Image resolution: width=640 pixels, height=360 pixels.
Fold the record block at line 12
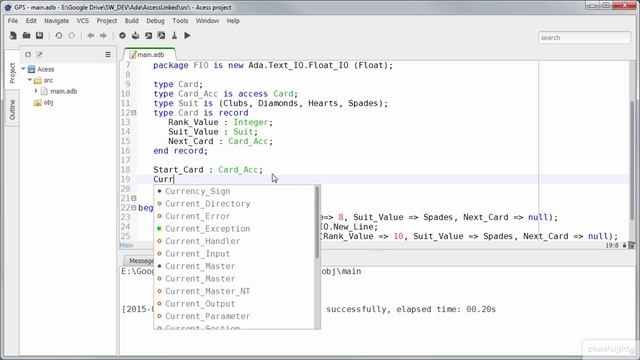(134, 113)
